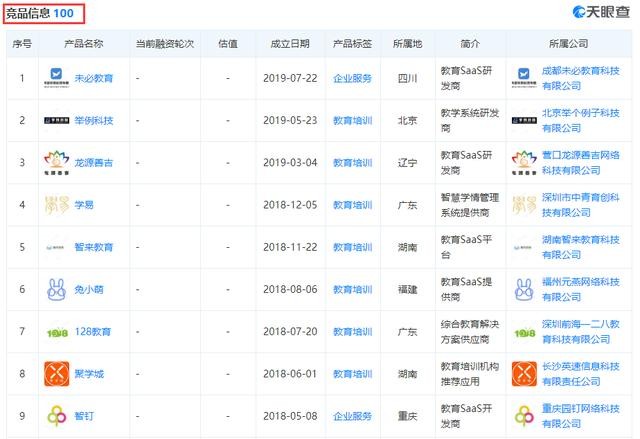The height and width of the screenshot is (439, 640).
Task: Select date 2018-12-05 cell
Action: (290, 205)
